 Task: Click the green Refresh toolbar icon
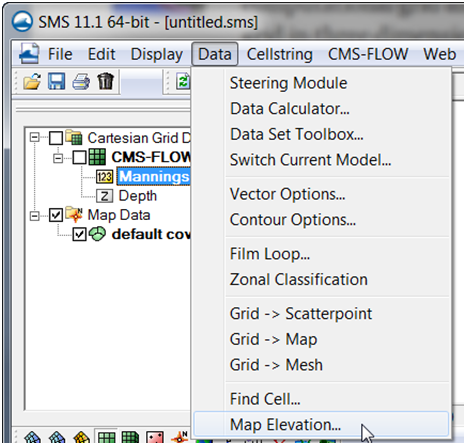[183, 82]
